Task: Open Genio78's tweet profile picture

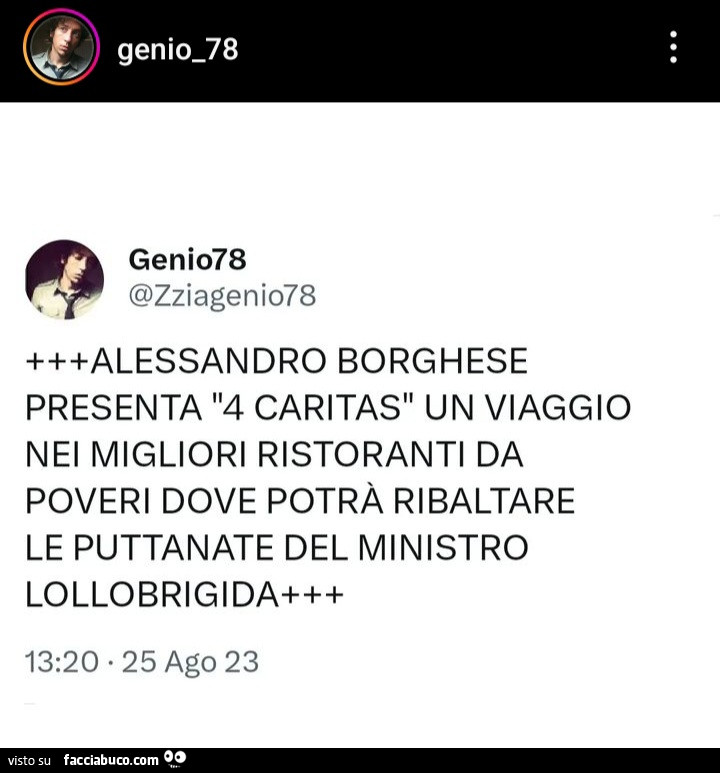Action: click(x=64, y=280)
